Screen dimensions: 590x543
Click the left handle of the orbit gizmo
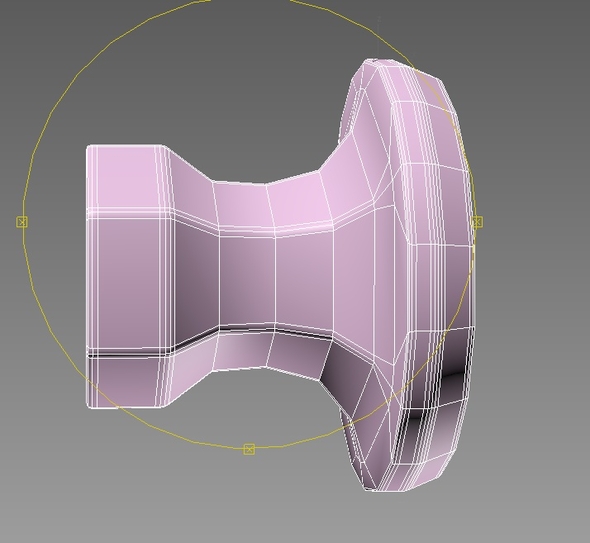pos(22,222)
